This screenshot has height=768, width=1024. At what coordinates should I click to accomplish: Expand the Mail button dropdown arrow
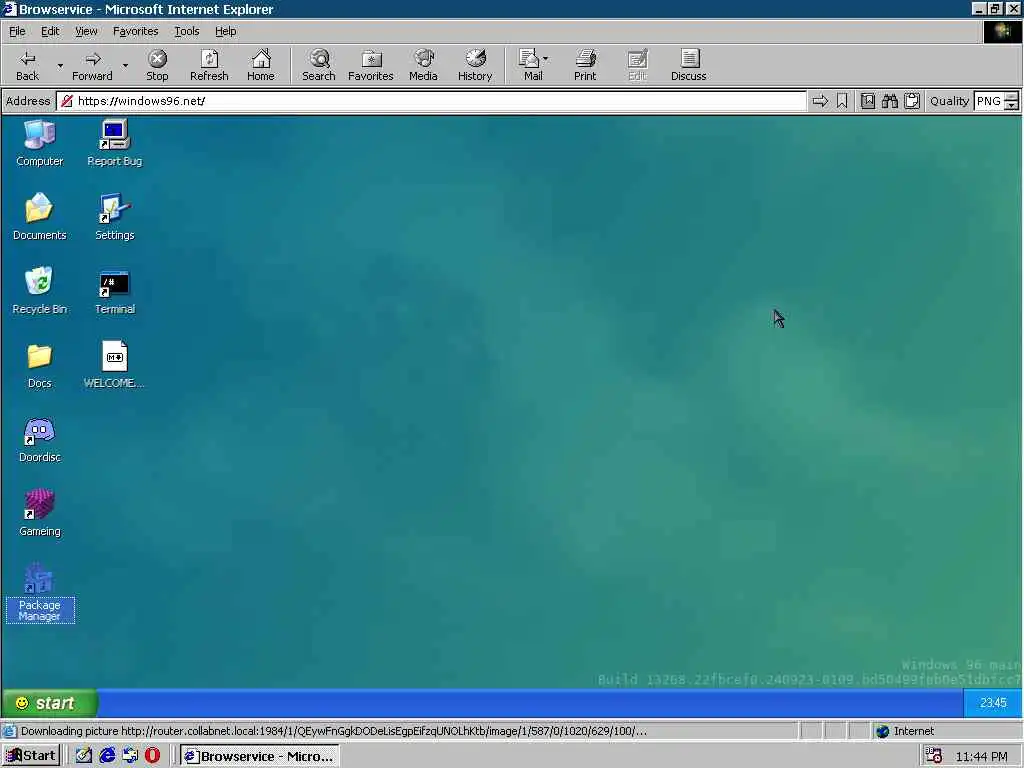pyautogui.click(x=546, y=59)
